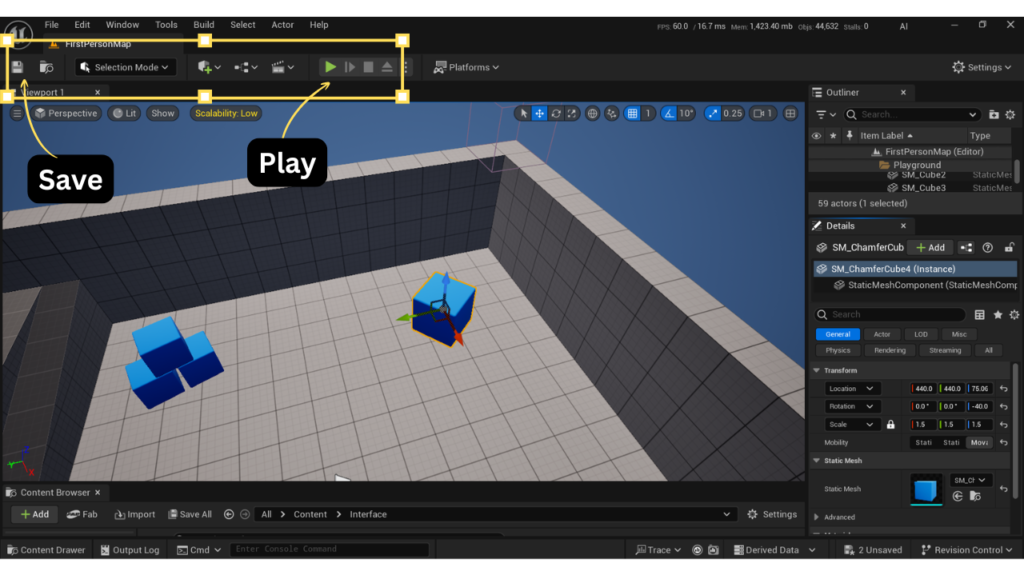Open the viewport Show flags menu
This screenshot has height=576, width=1024.
[x=163, y=114]
